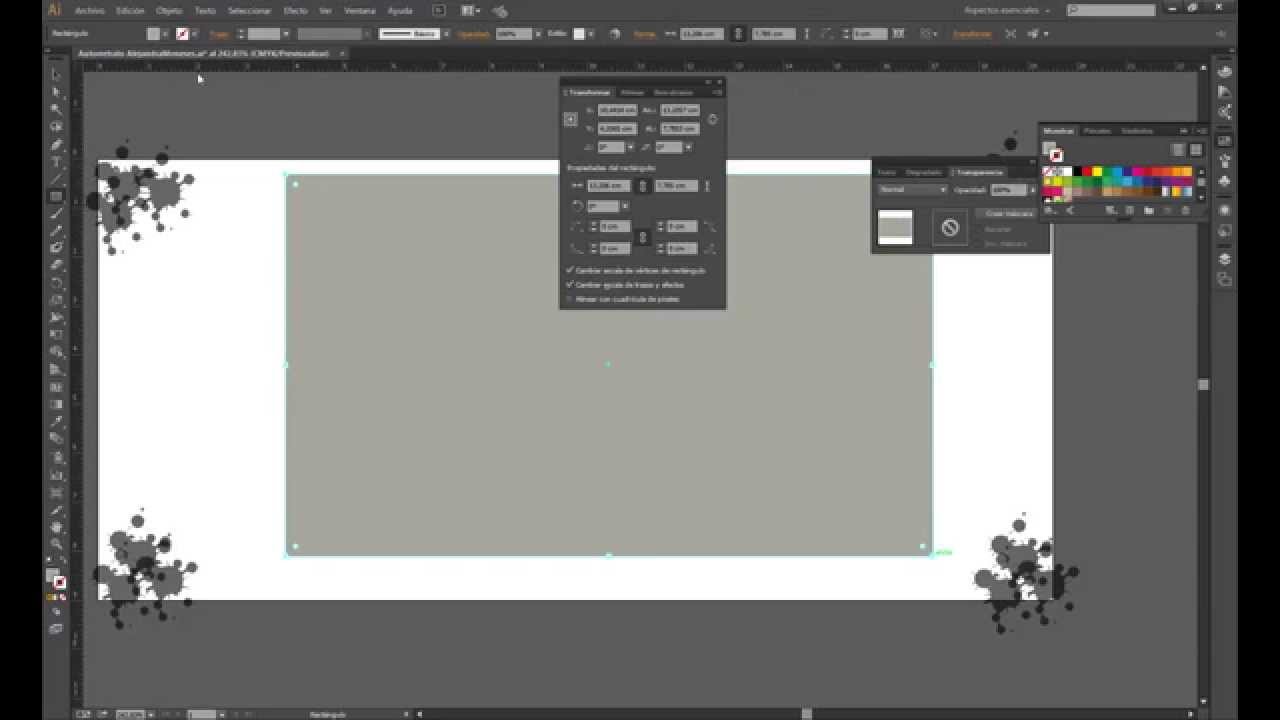Screen dimensions: 1280x720
Task: Open the fill color dropdown in control bar
Action: [166, 33]
